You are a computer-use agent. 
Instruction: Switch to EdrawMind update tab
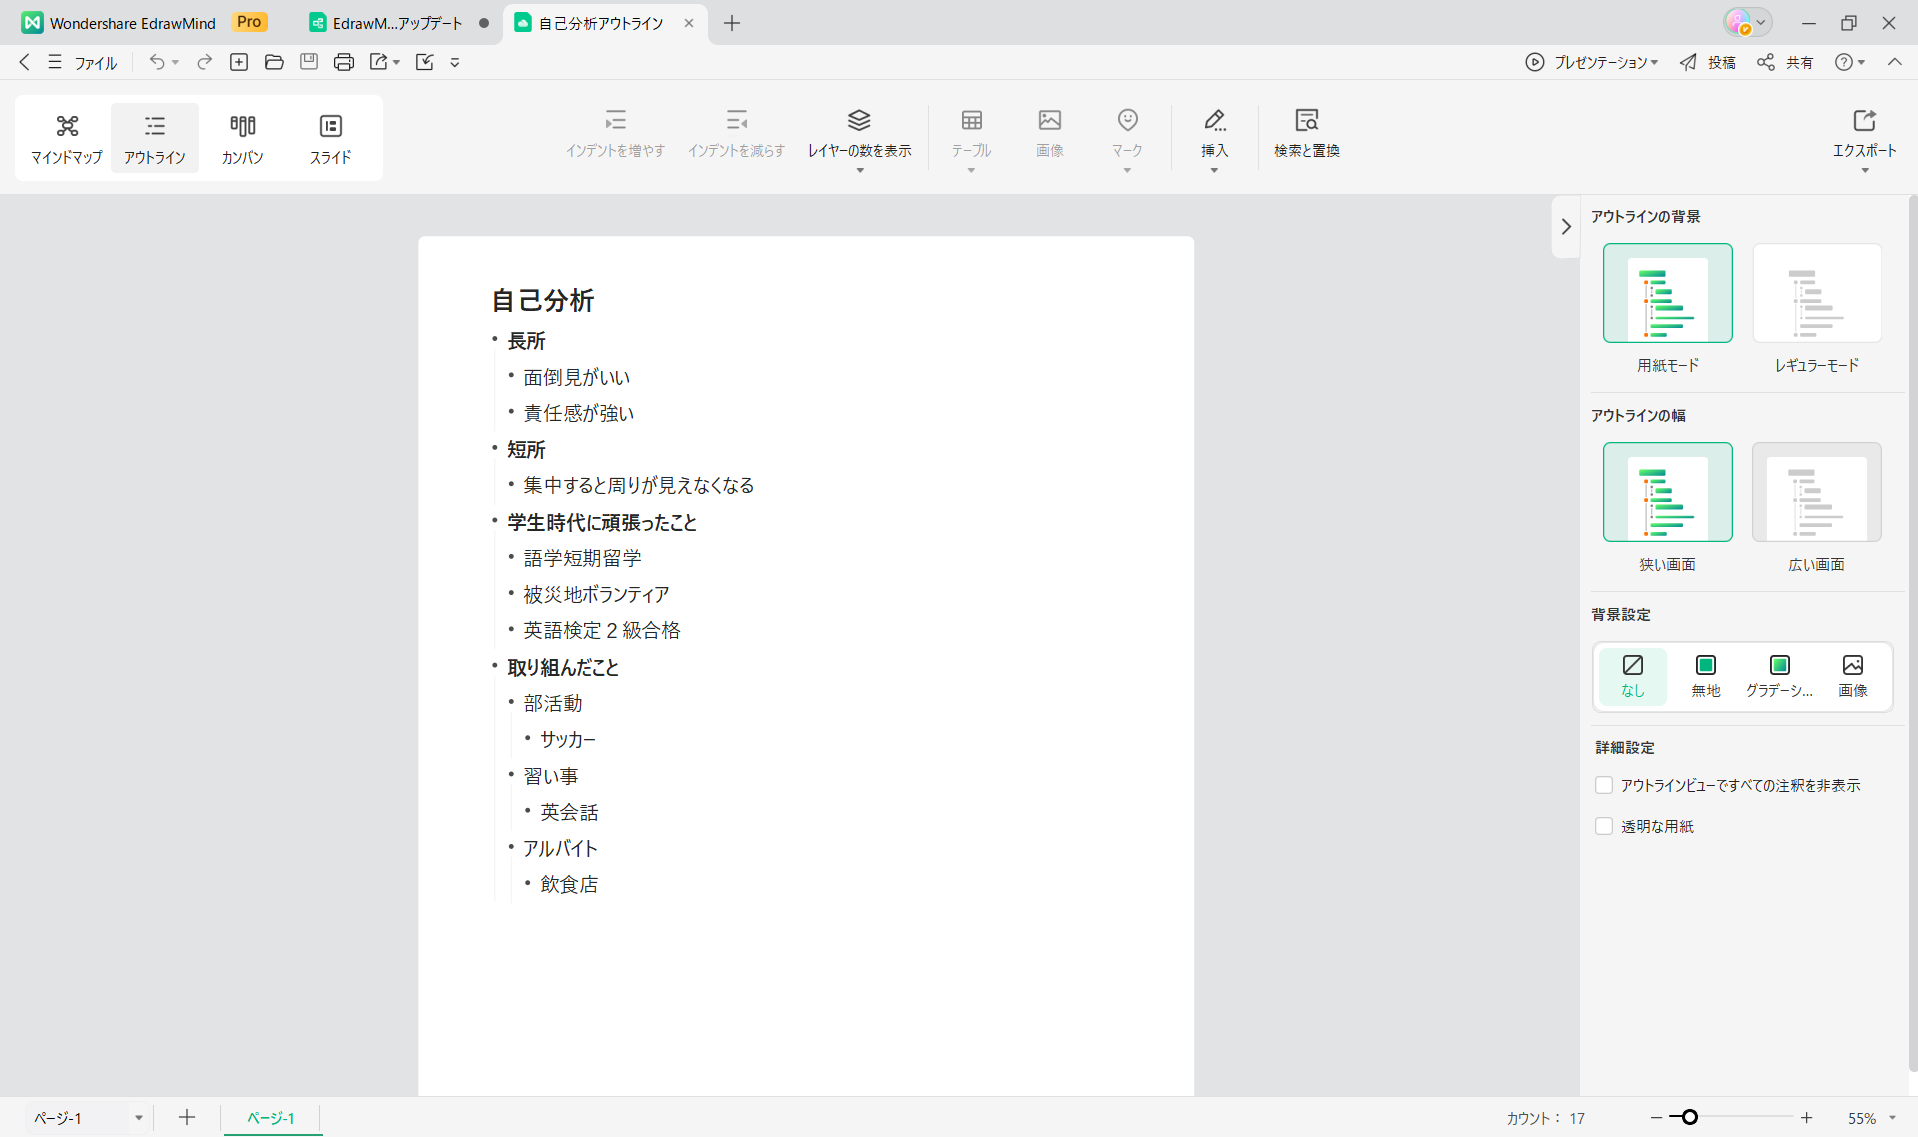397,23
